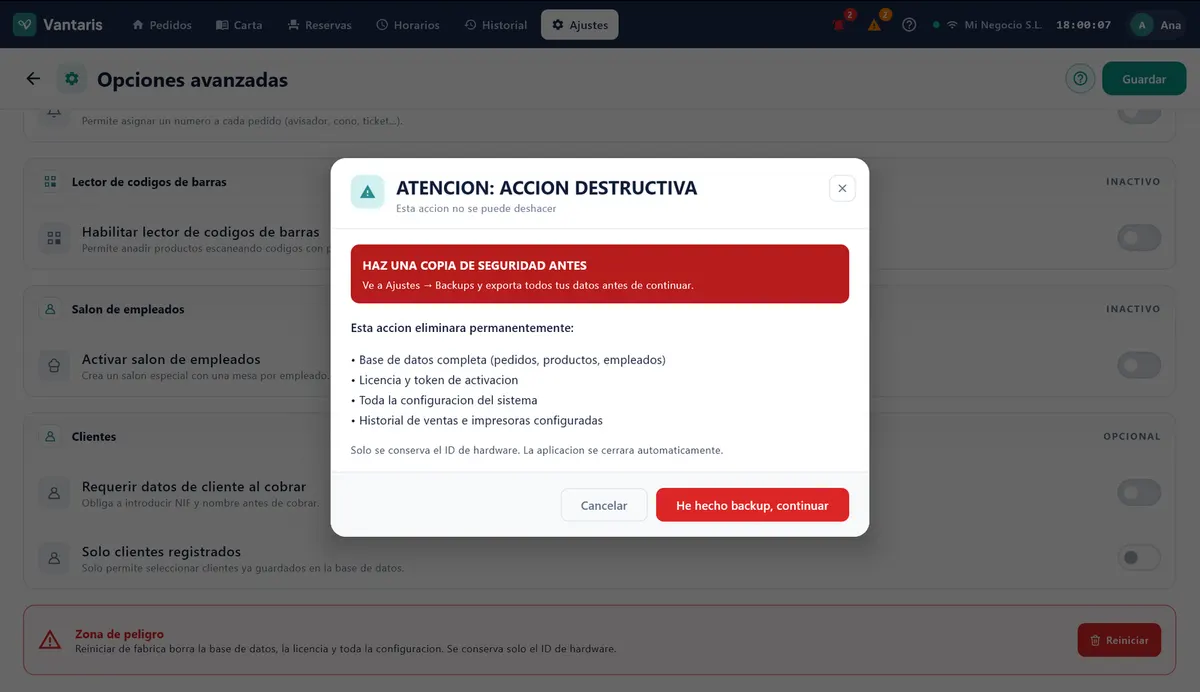This screenshot has width=1200, height=692.
Task: Click the Zona de peligro warning triangle
Action: tap(50, 640)
